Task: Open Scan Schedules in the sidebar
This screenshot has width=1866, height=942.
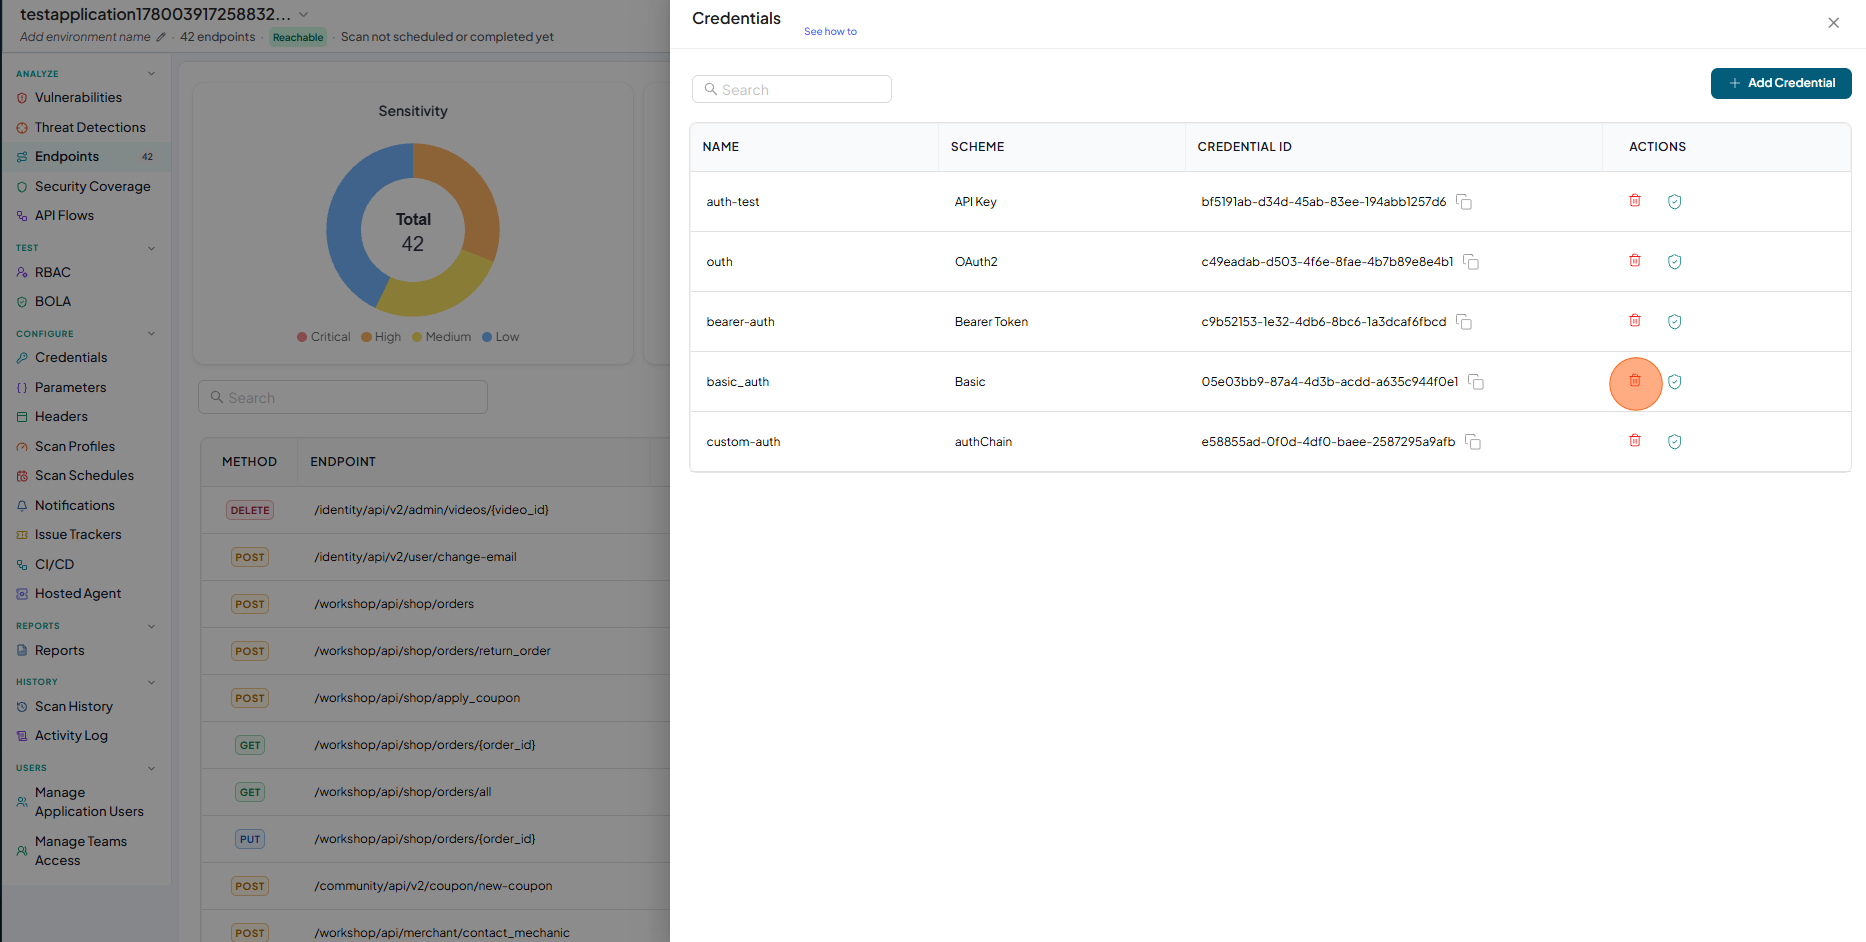Action: [86, 476]
